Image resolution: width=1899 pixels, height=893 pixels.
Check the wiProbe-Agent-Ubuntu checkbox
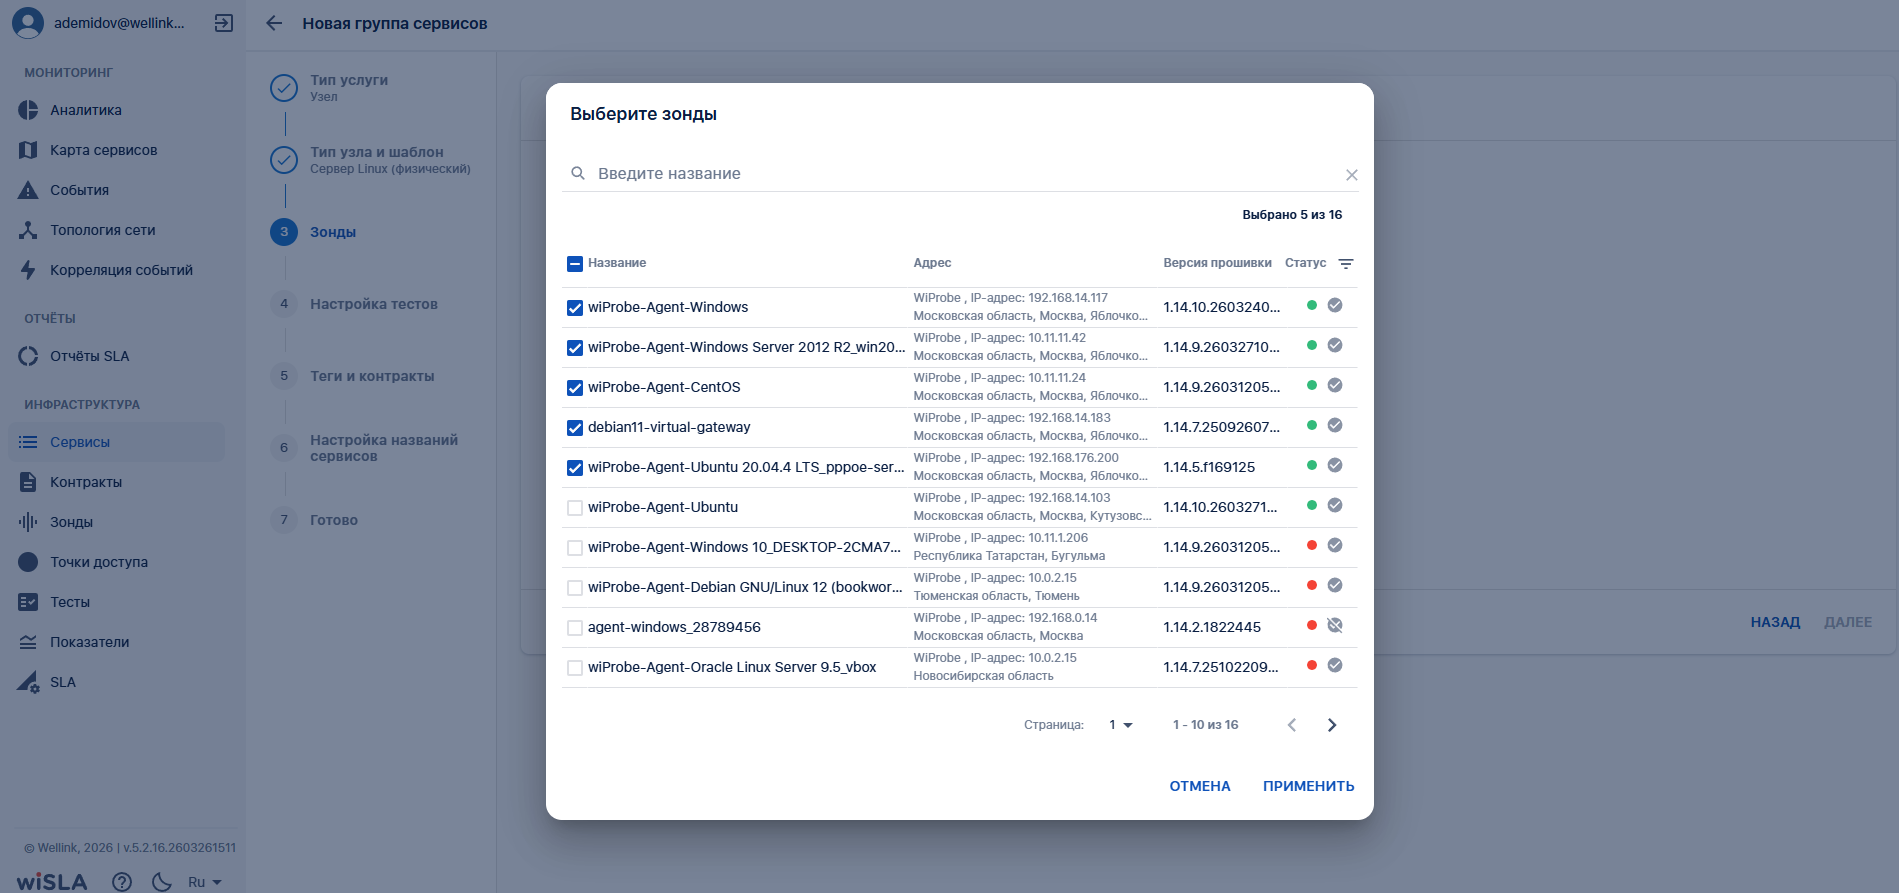click(575, 508)
